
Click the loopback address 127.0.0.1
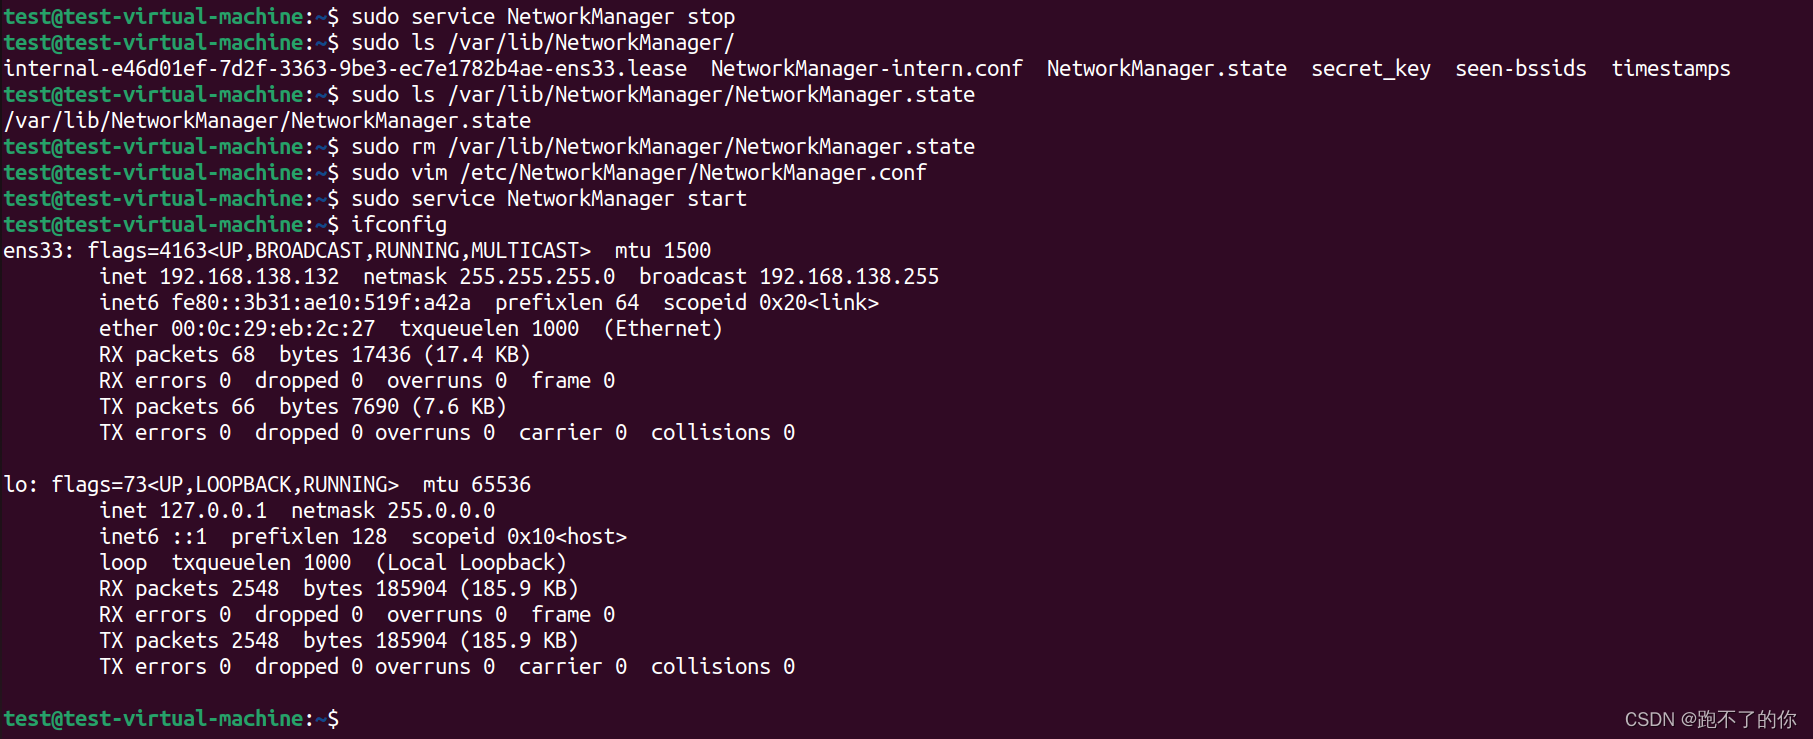click(213, 511)
